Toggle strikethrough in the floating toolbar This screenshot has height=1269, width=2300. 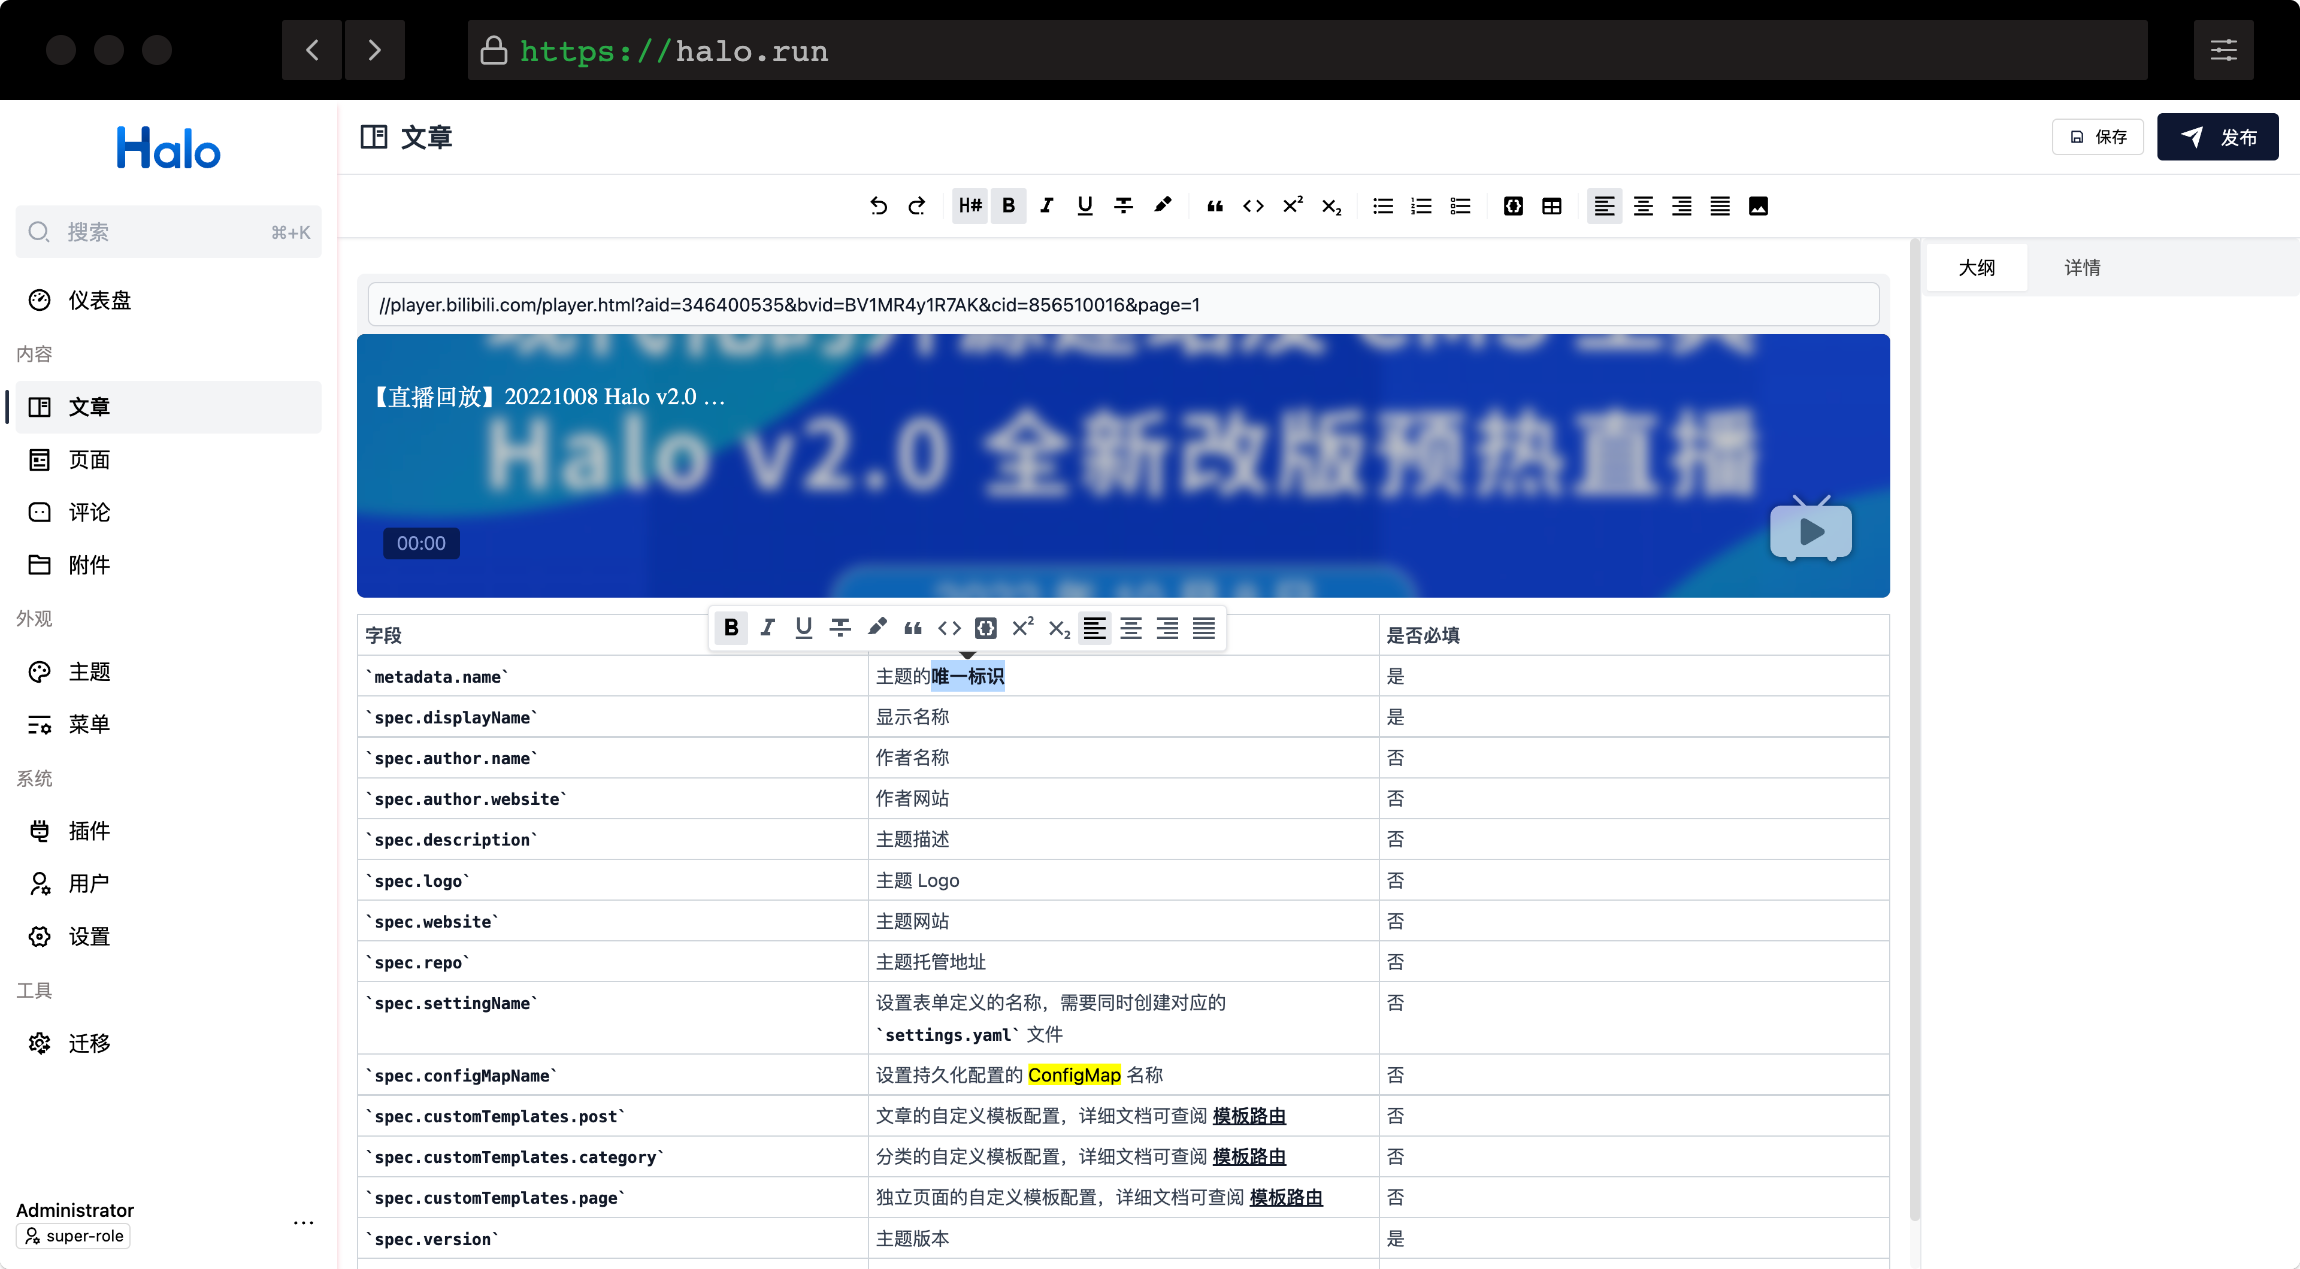pyautogui.click(x=840, y=628)
